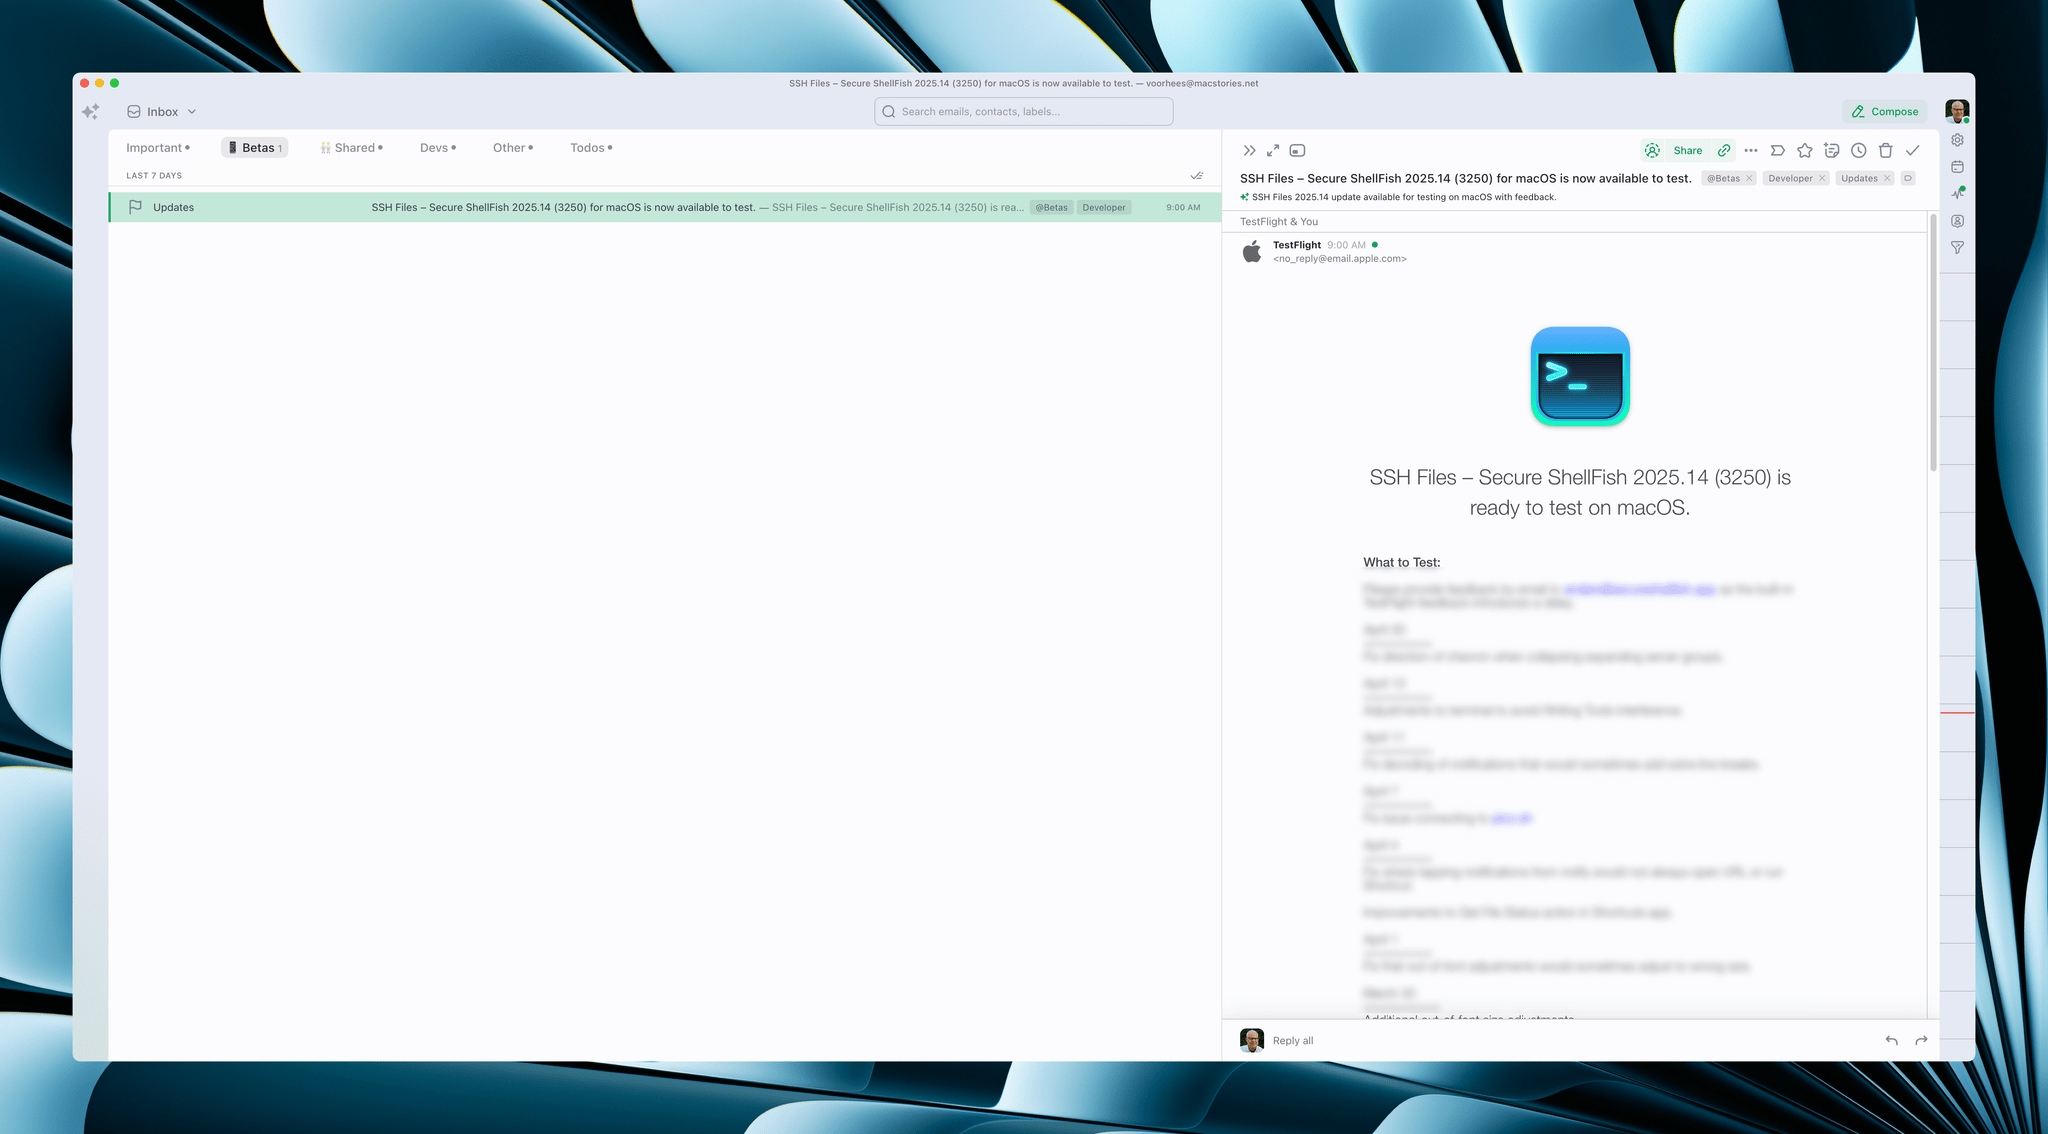Open settings gear in right sidebar
Image resolution: width=2048 pixels, height=1134 pixels.
pyautogui.click(x=1957, y=140)
